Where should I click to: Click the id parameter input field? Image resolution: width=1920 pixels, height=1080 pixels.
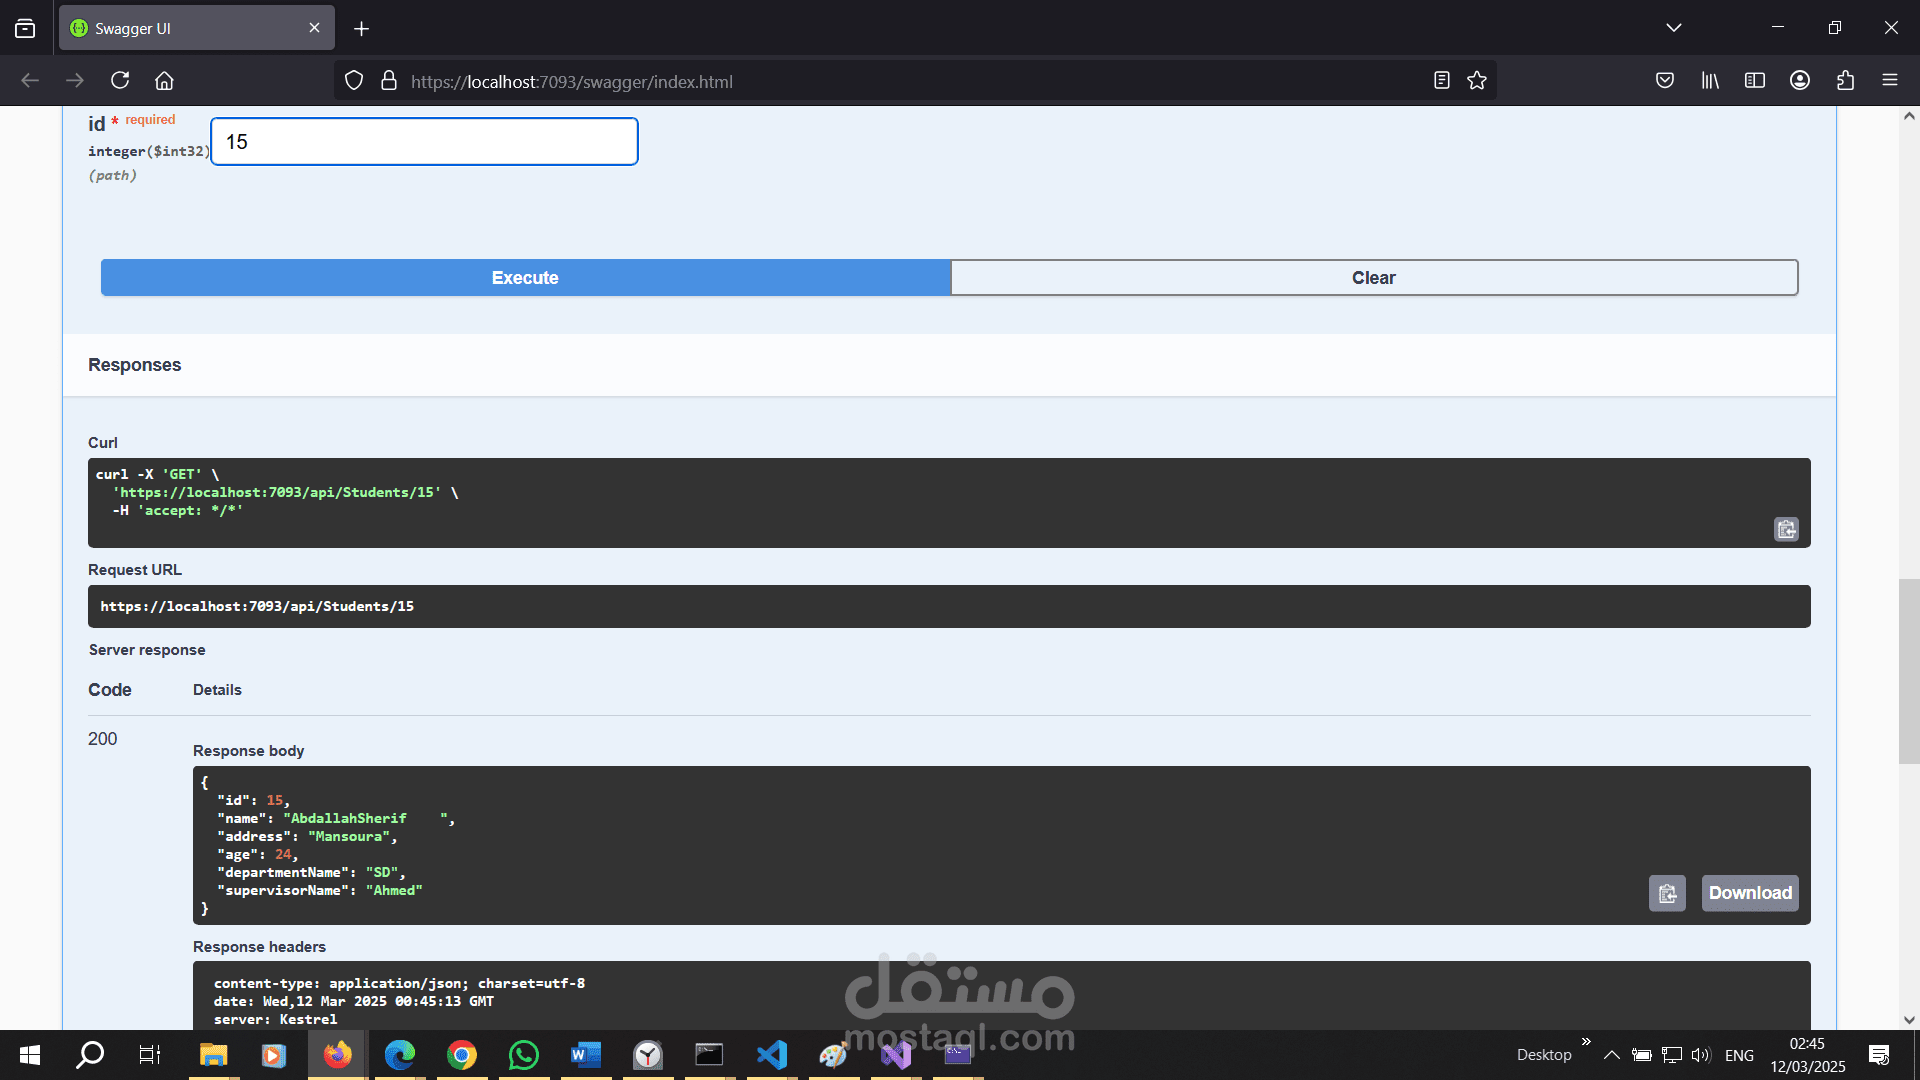click(424, 142)
